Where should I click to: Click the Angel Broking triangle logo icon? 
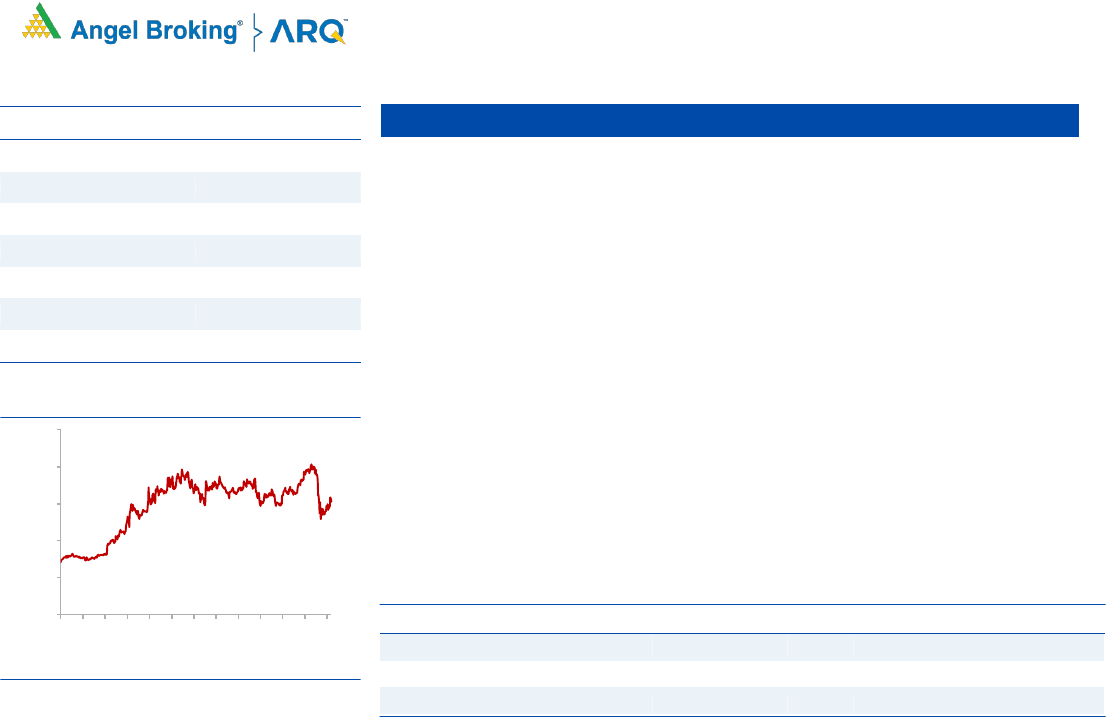tap(42, 21)
